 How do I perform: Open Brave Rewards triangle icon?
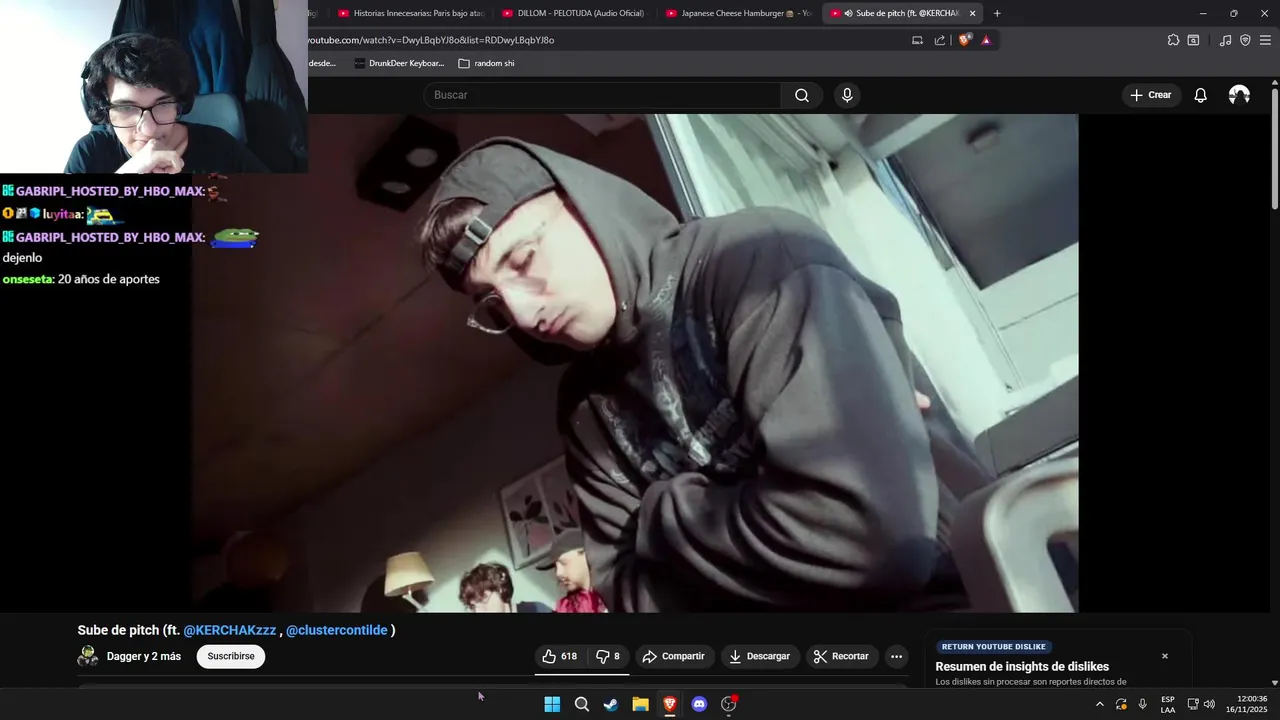[986, 40]
